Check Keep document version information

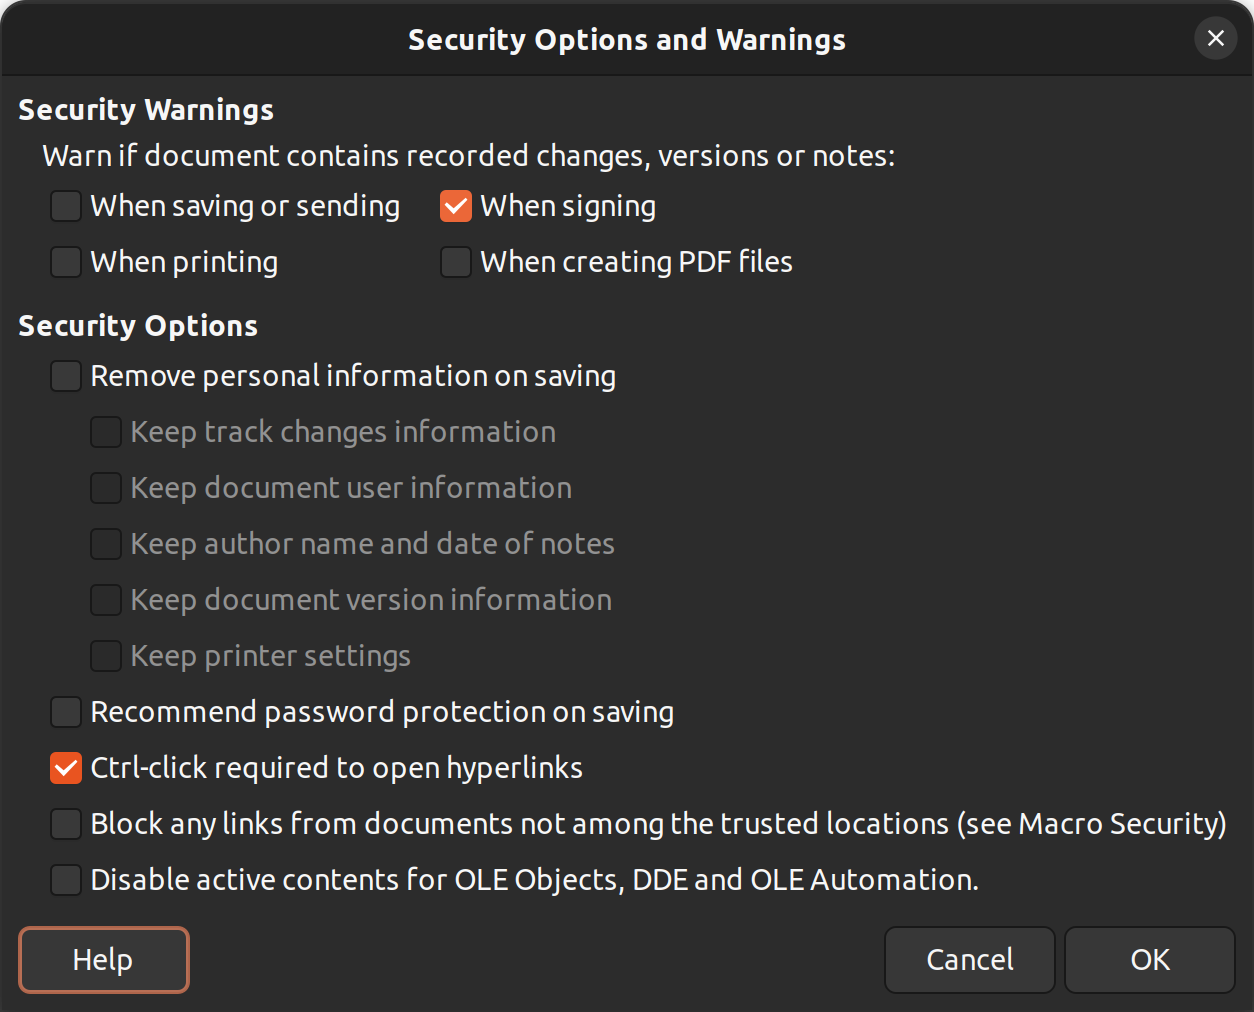click(x=106, y=600)
